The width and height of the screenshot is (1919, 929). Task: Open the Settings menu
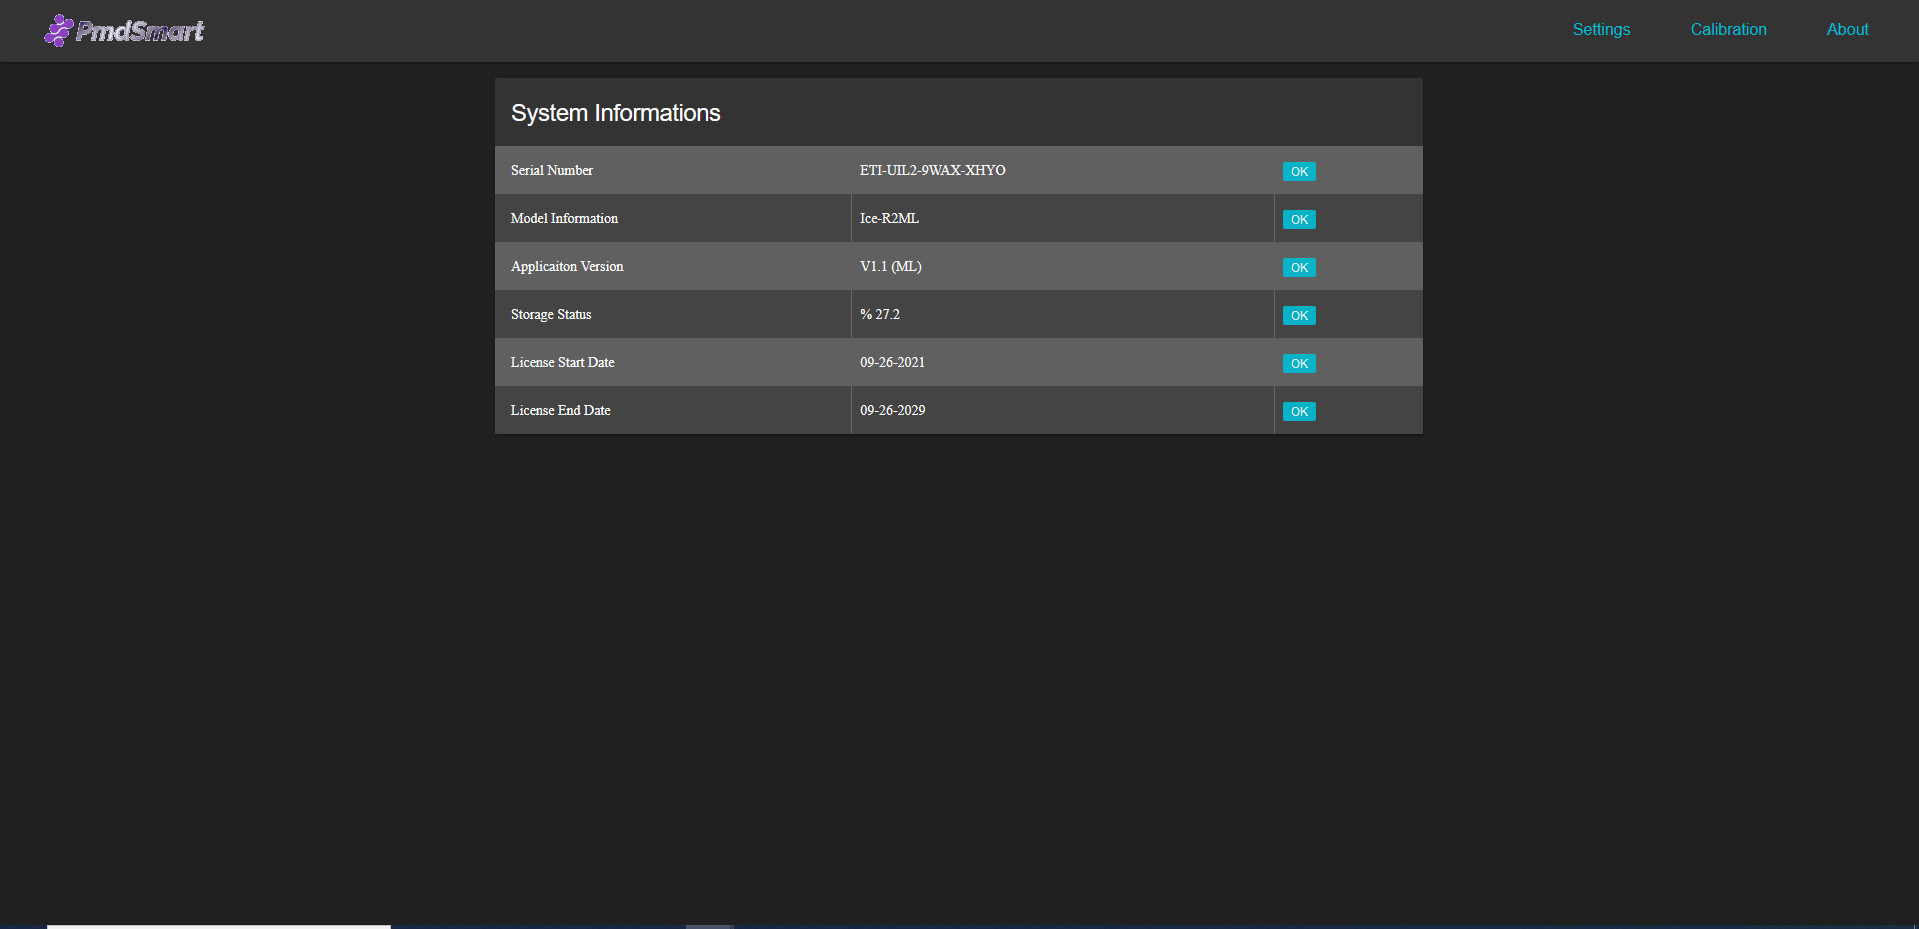[x=1601, y=30]
